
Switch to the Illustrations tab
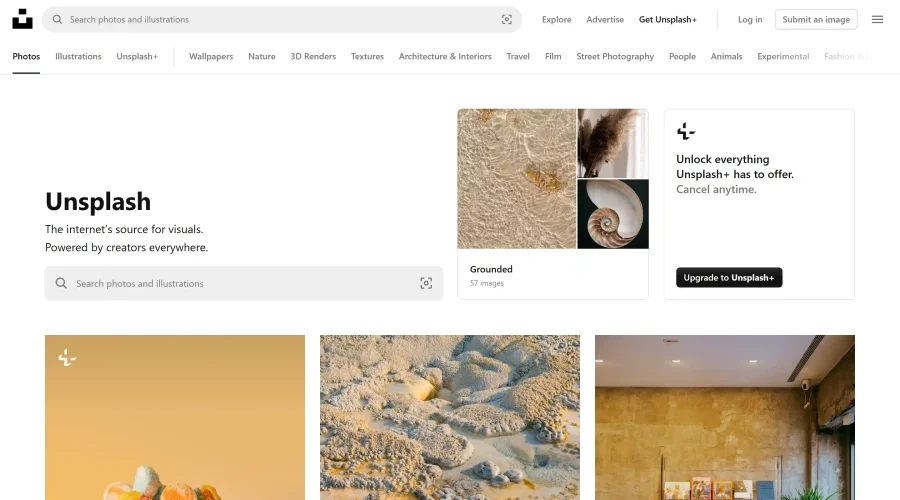[x=78, y=56]
